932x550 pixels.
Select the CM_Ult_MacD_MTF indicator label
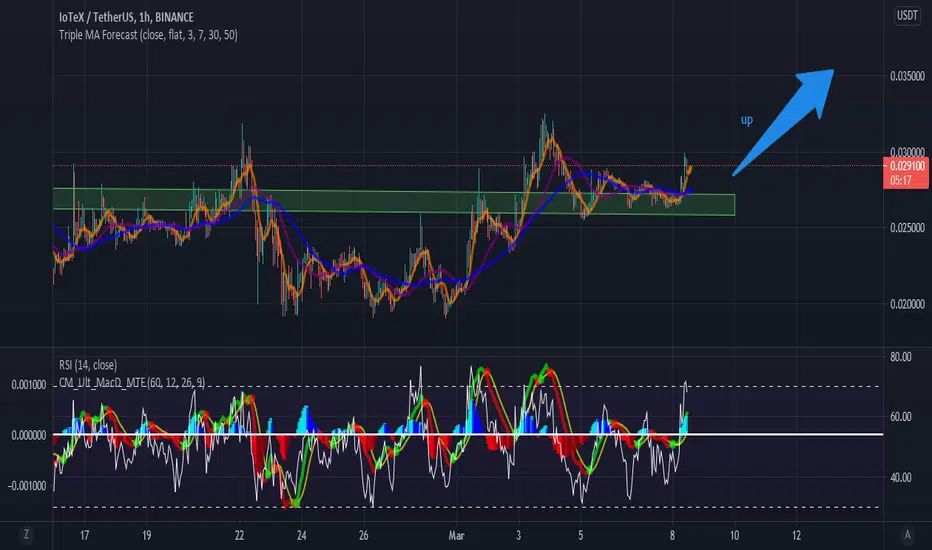[132, 382]
